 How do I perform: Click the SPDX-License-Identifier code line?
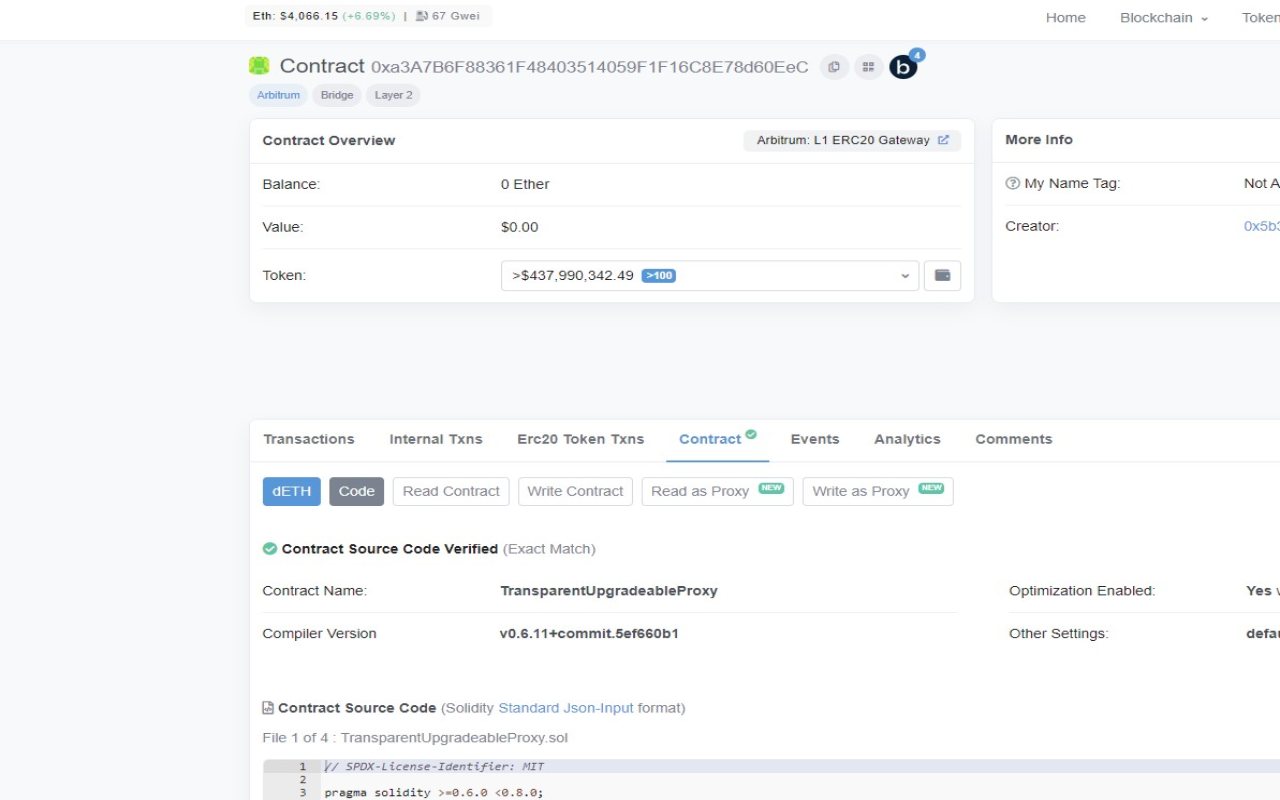434,767
